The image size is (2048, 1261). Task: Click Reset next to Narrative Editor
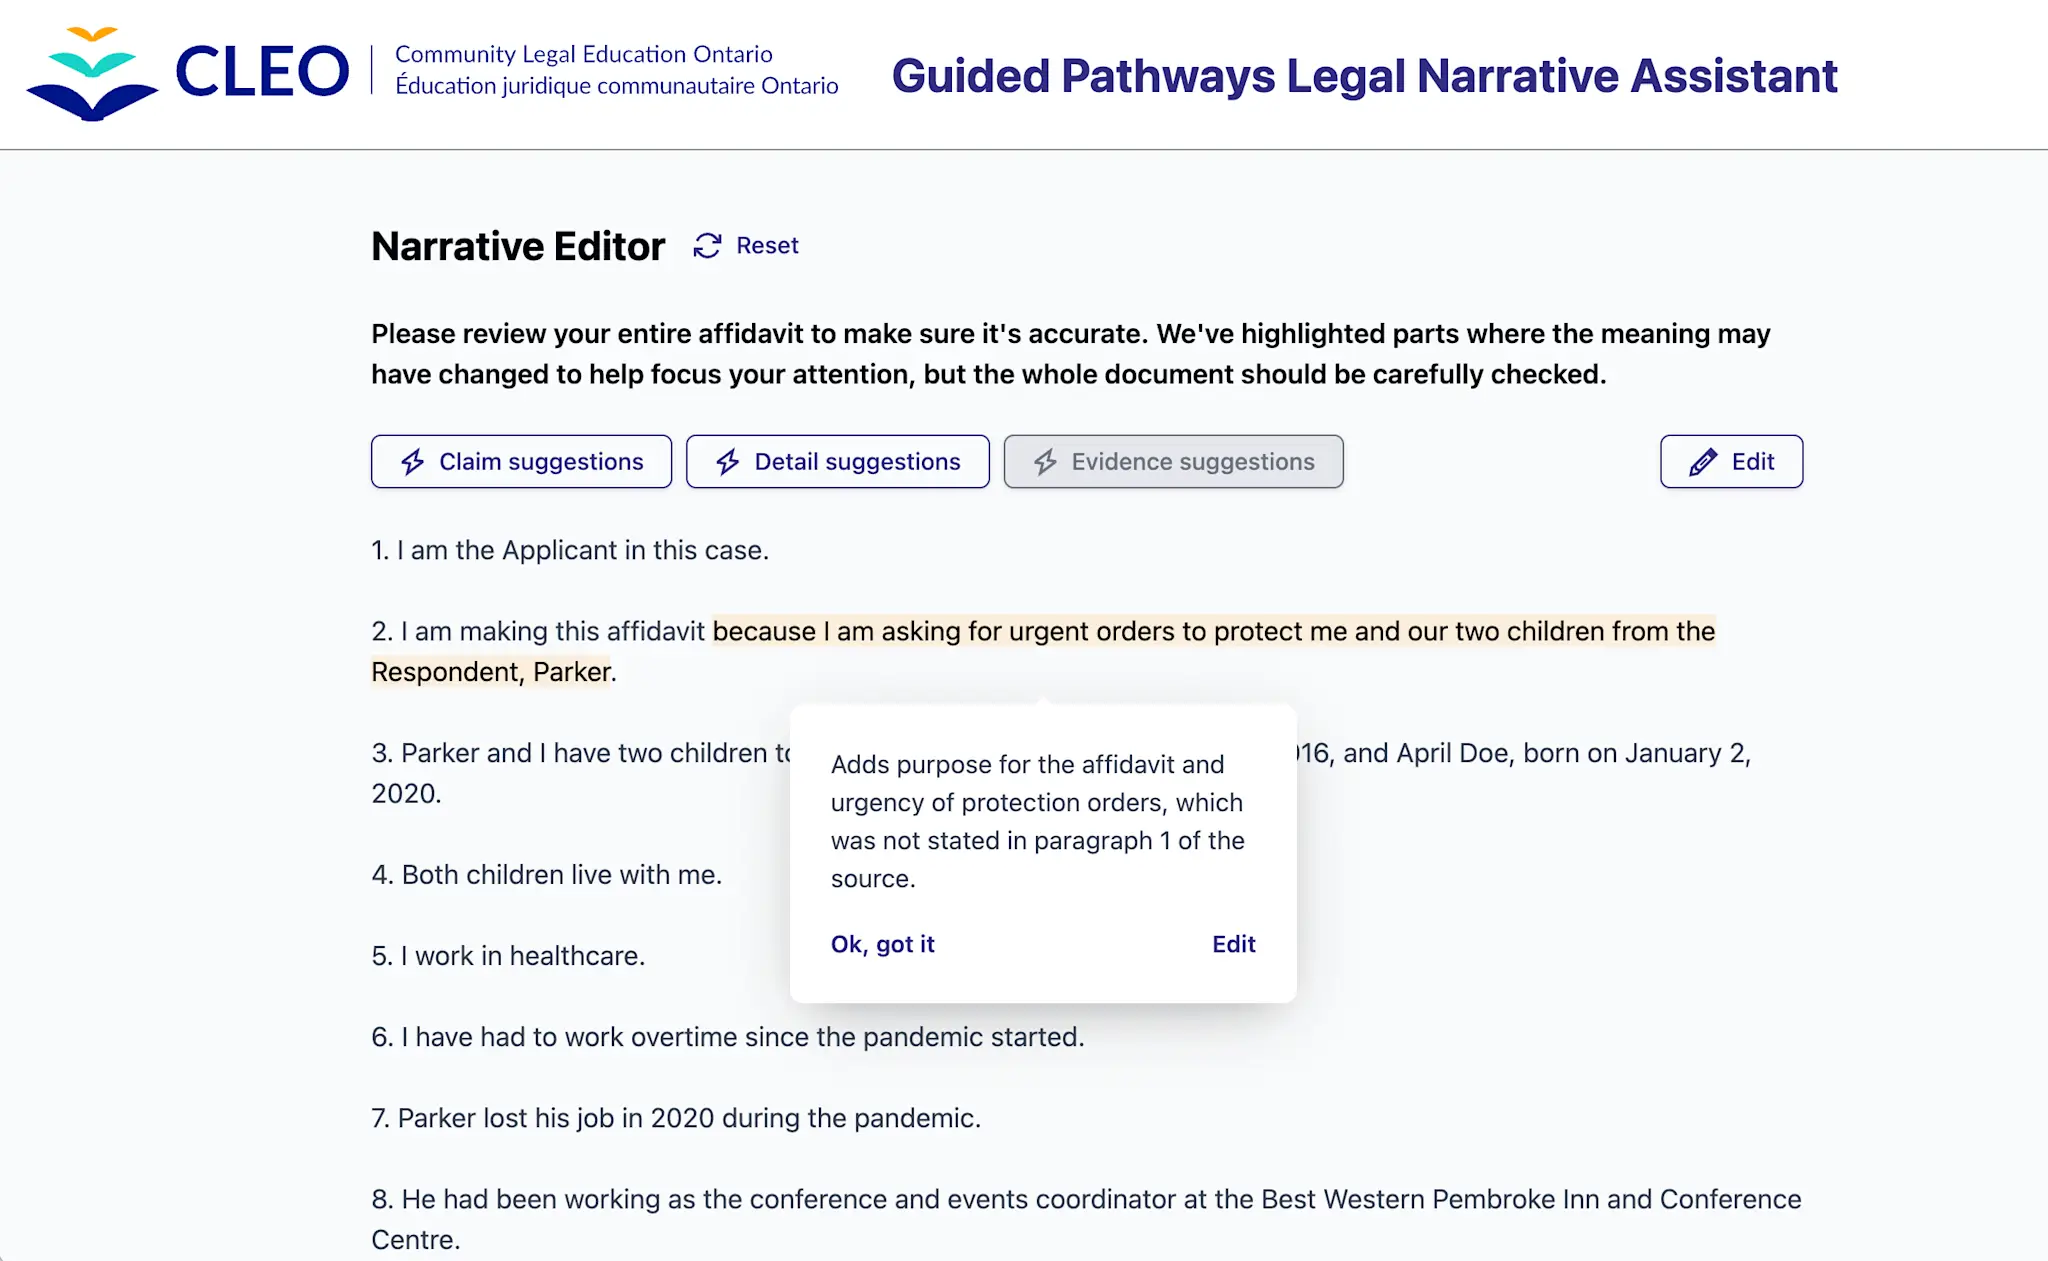tap(767, 245)
